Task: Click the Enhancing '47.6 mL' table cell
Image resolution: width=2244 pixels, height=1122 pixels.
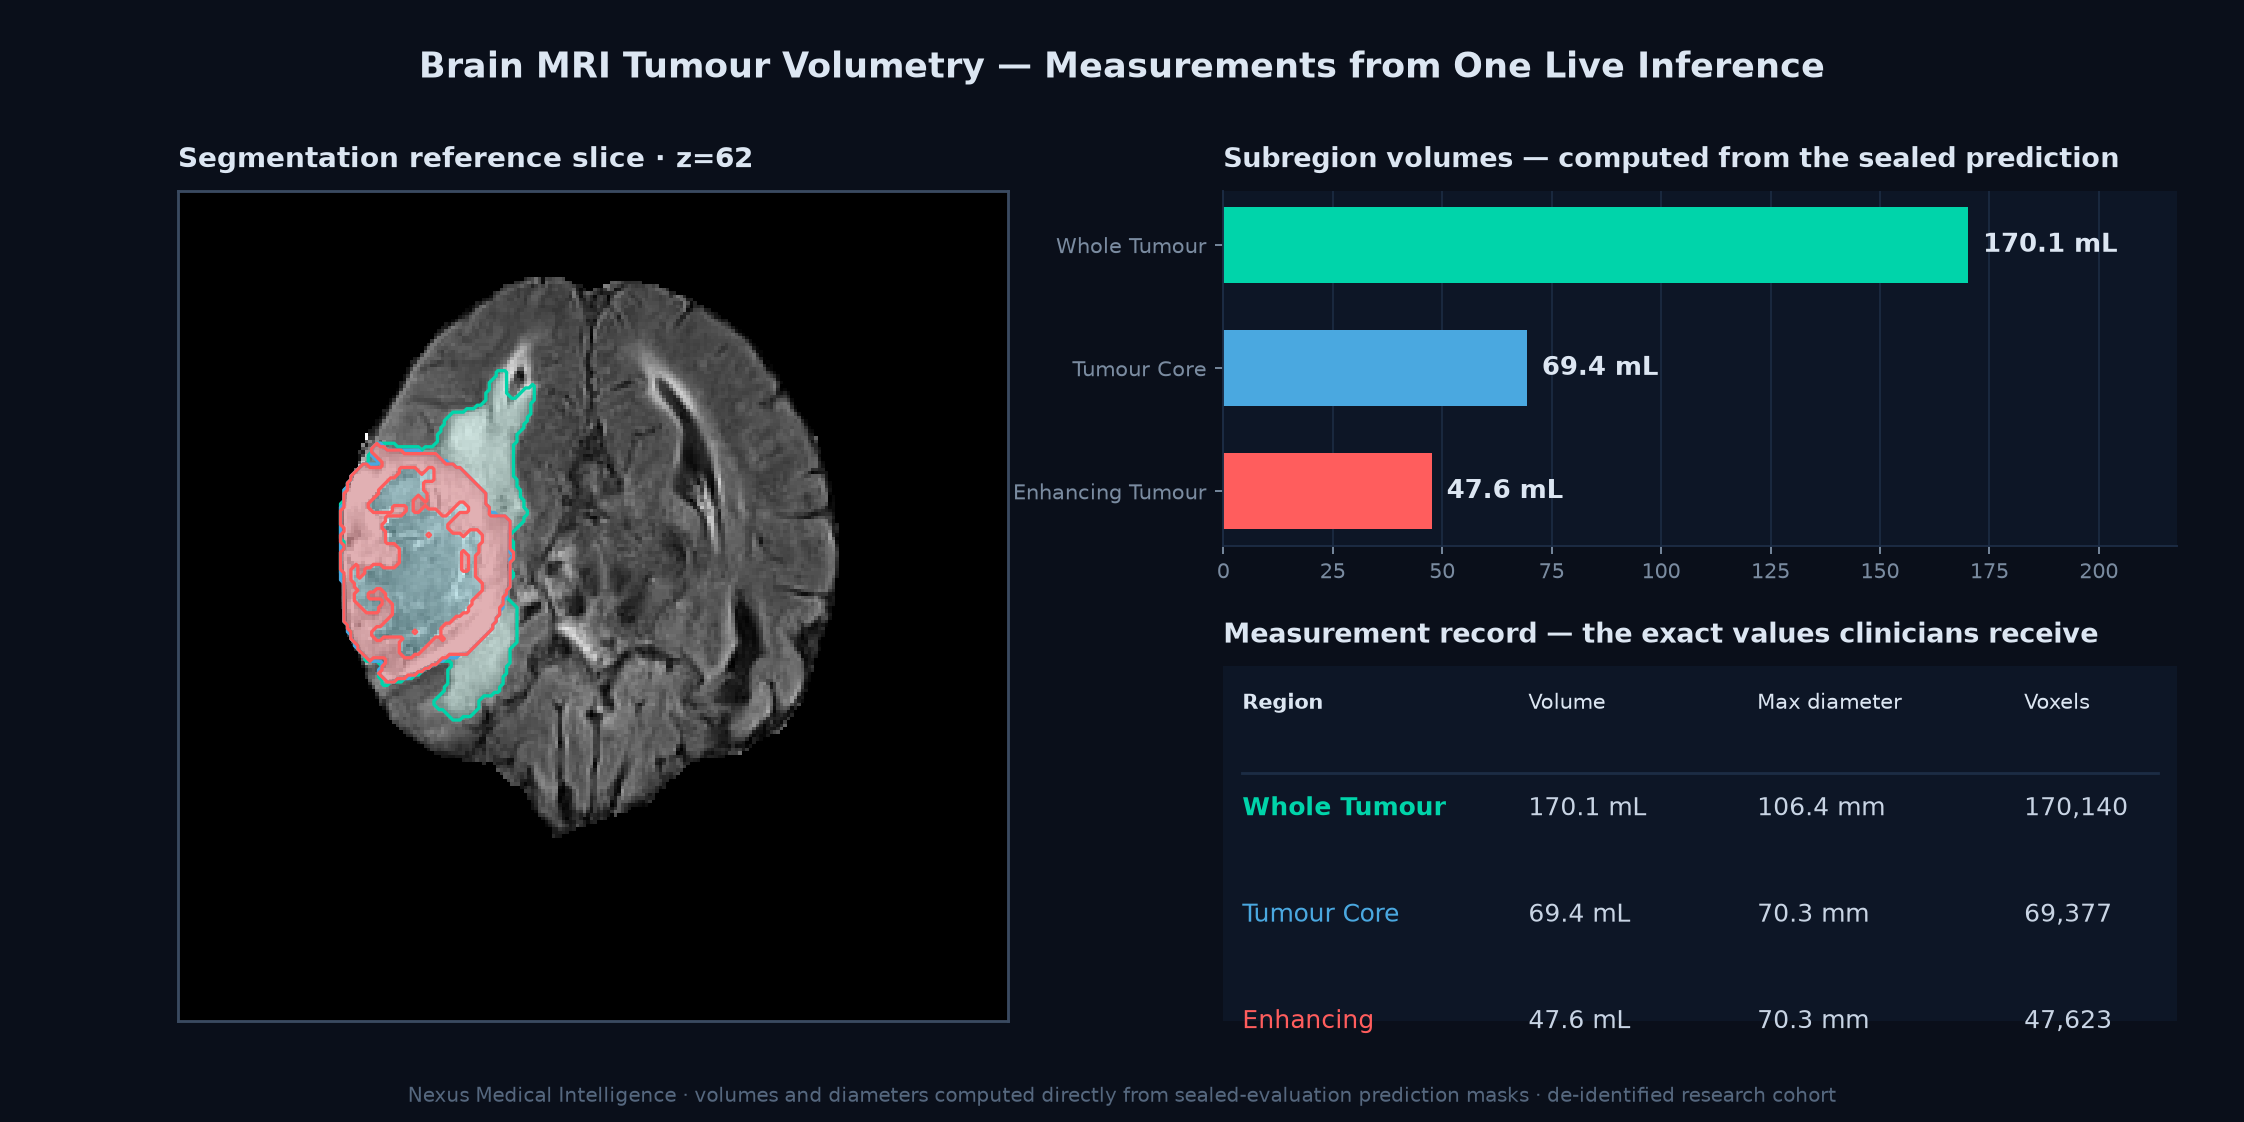Action: pos(1579,1020)
